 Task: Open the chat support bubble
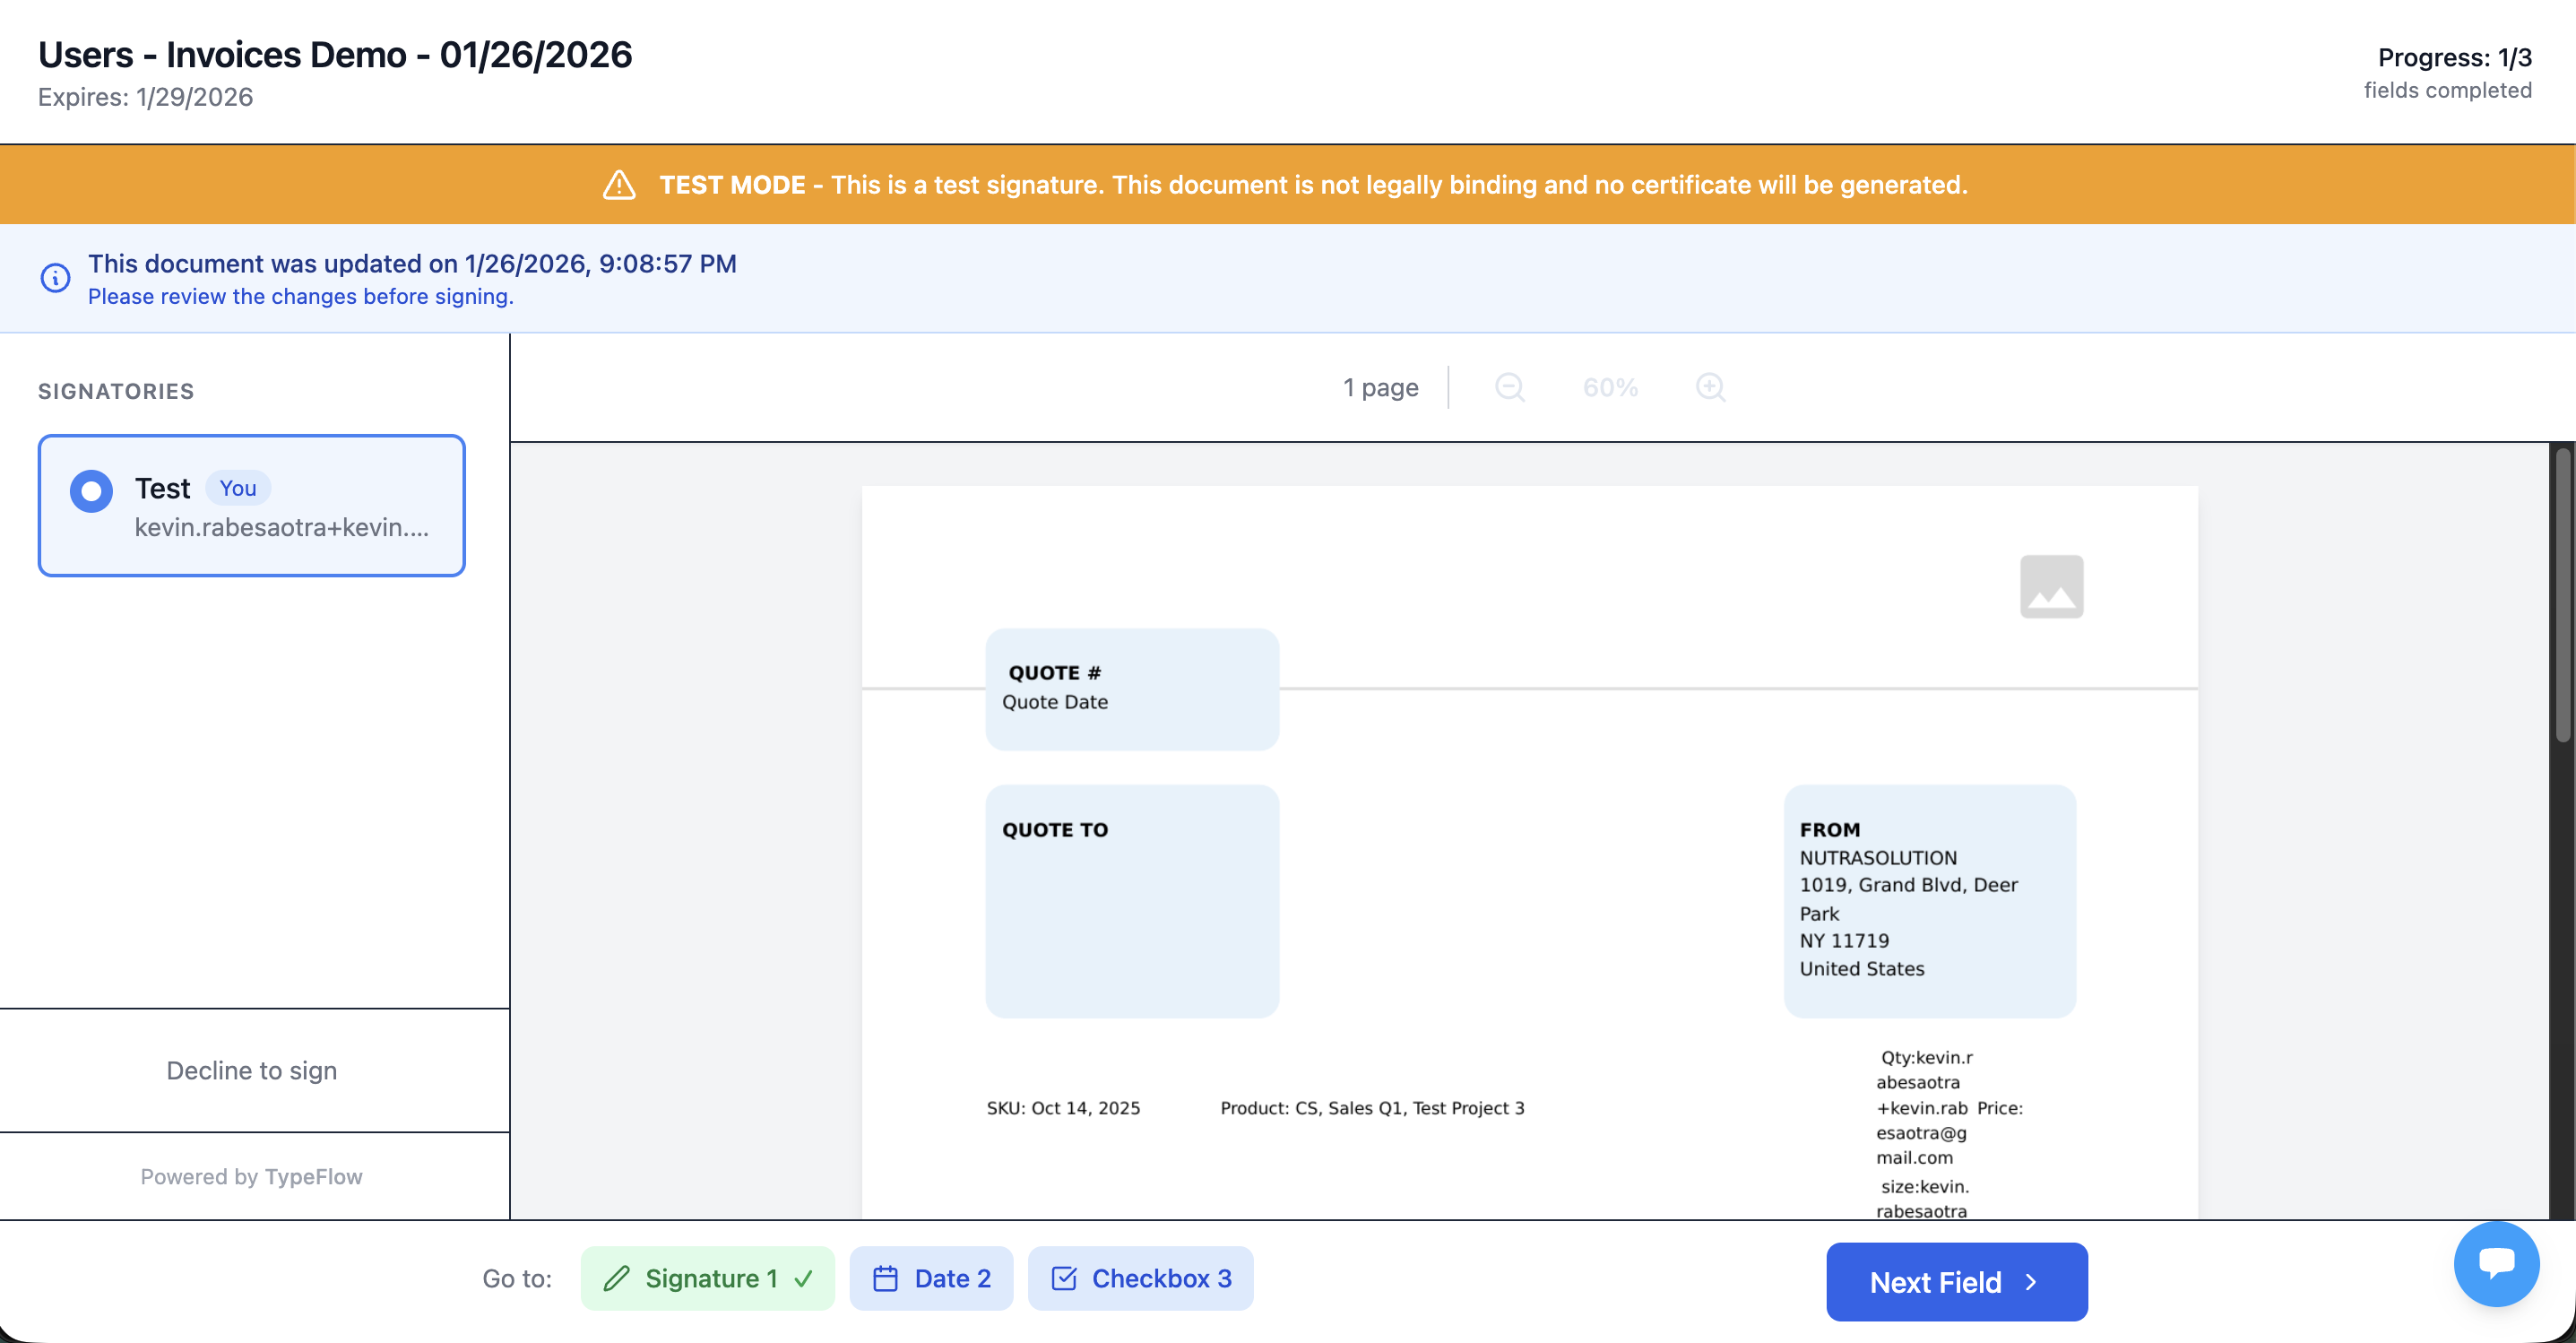pyautogui.click(x=2495, y=1263)
